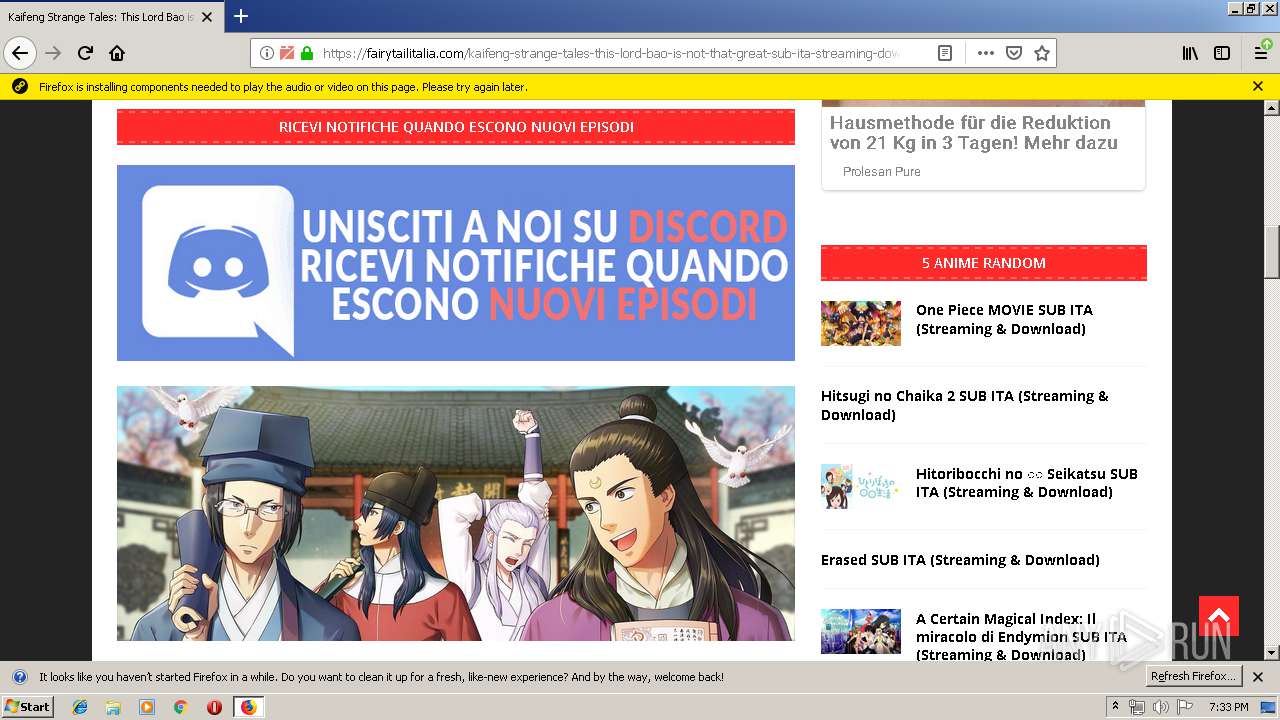Click the blocked media permission icon
The width and height of the screenshot is (1280, 720).
pyautogui.click(x=287, y=53)
